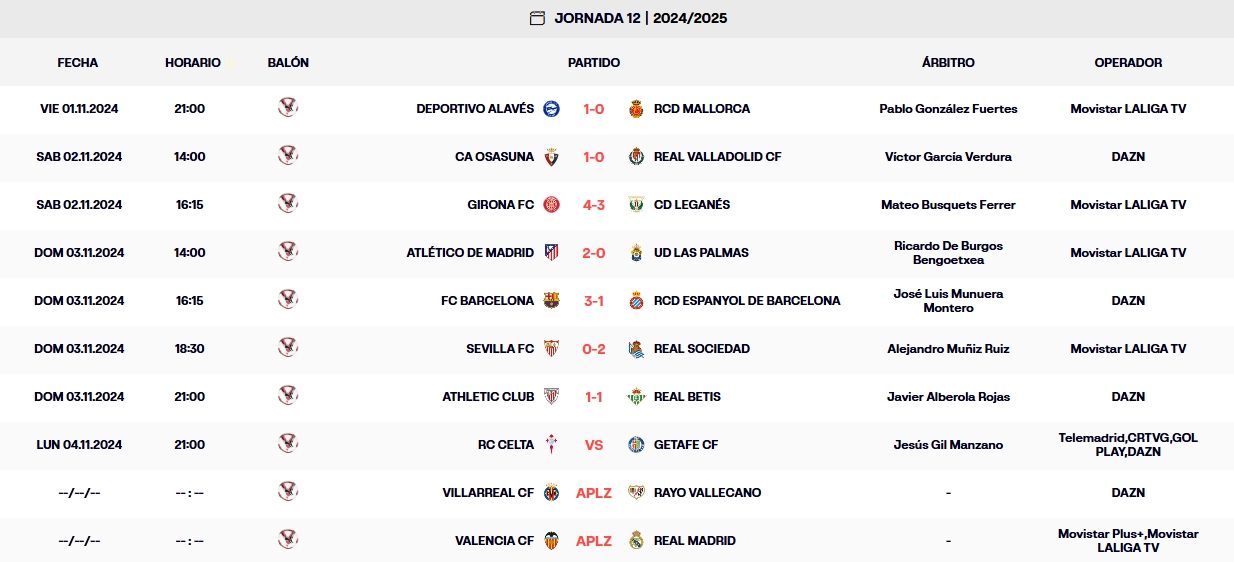
Task: Click referee Jesús Gil Manzano
Action: [948, 445]
